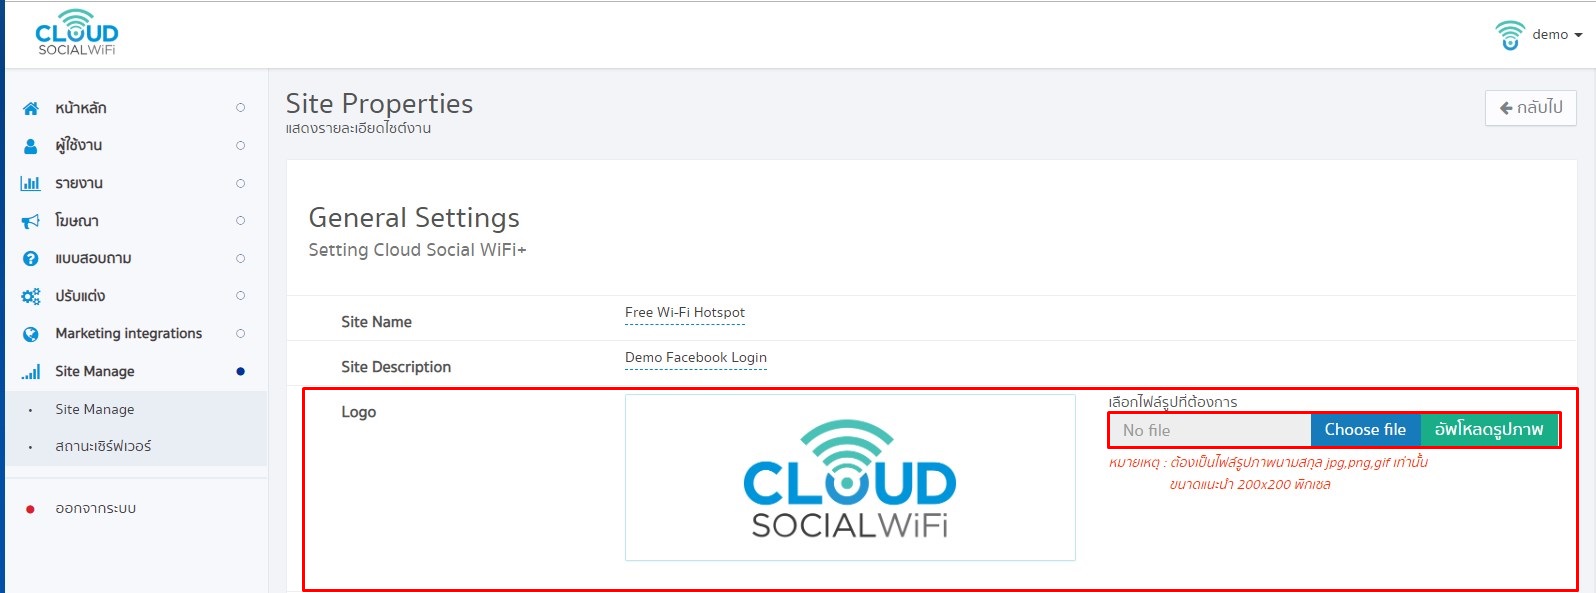Click the globe icon beside Marketing integrations

[x=31, y=334]
